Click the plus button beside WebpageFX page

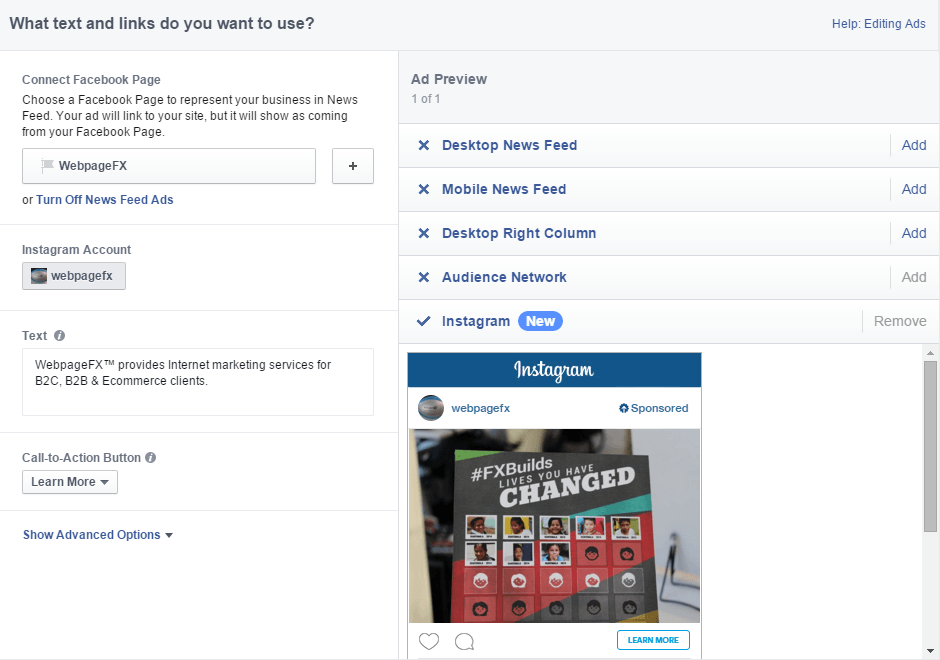tap(352, 166)
